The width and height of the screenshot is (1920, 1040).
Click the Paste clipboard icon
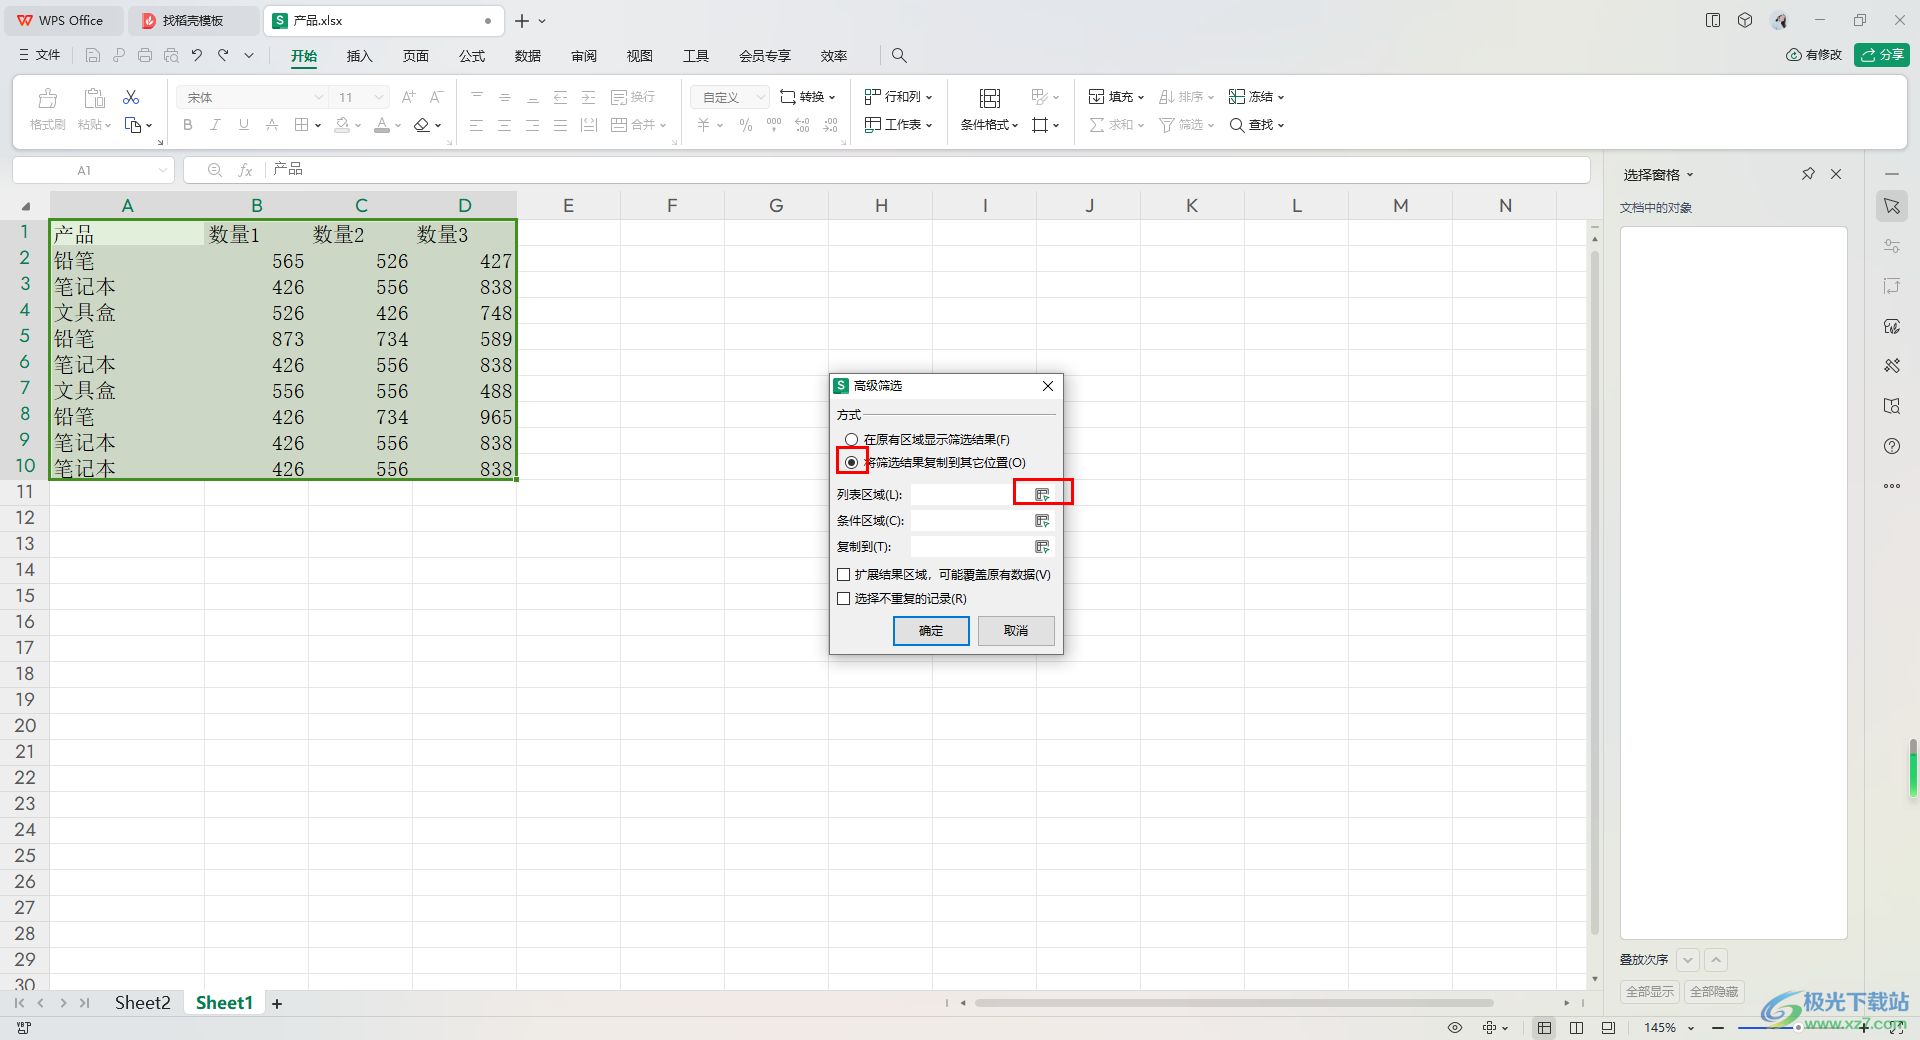coord(94,98)
